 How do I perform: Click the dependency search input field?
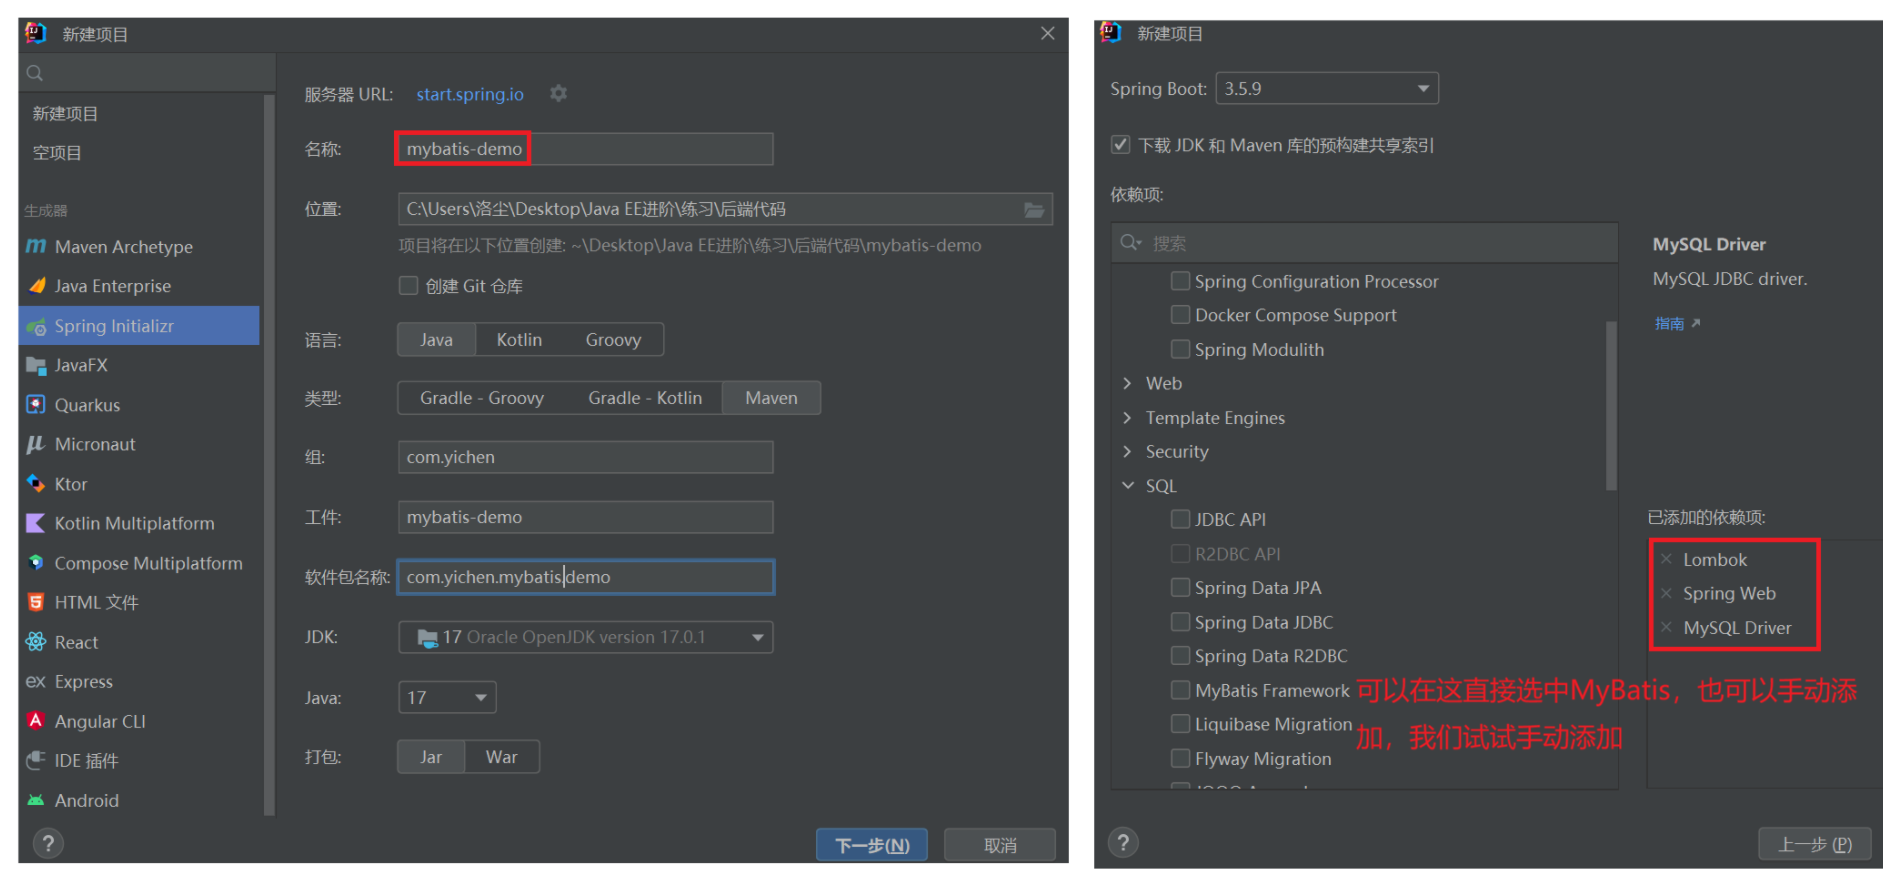click(1365, 243)
